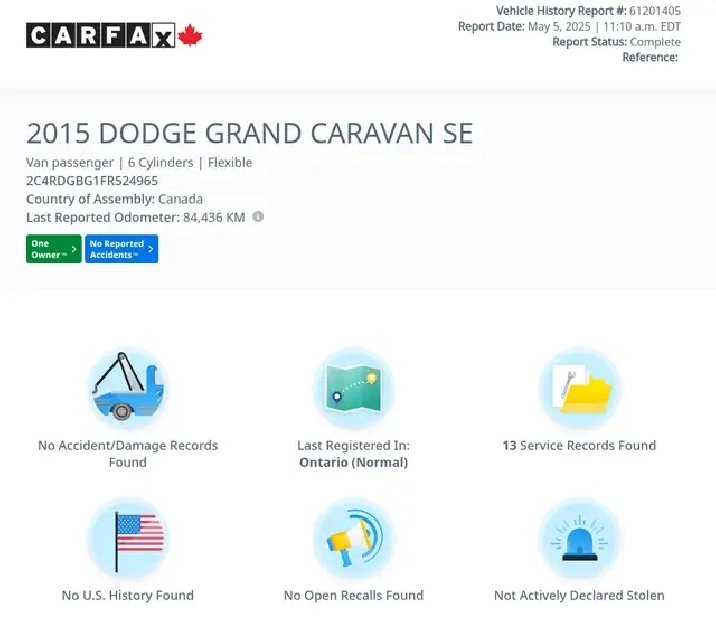The width and height of the screenshot is (716, 623).
Task: Click the tow truck accident icon
Action: [128, 387]
